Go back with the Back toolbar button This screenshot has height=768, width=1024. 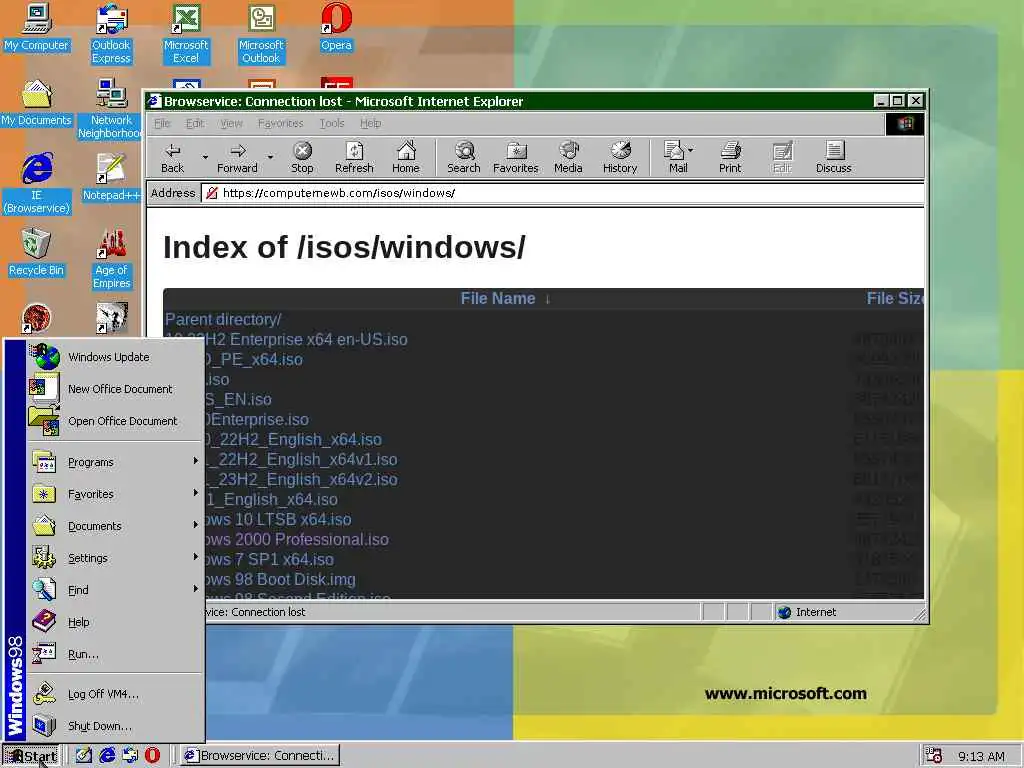tap(172, 158)
